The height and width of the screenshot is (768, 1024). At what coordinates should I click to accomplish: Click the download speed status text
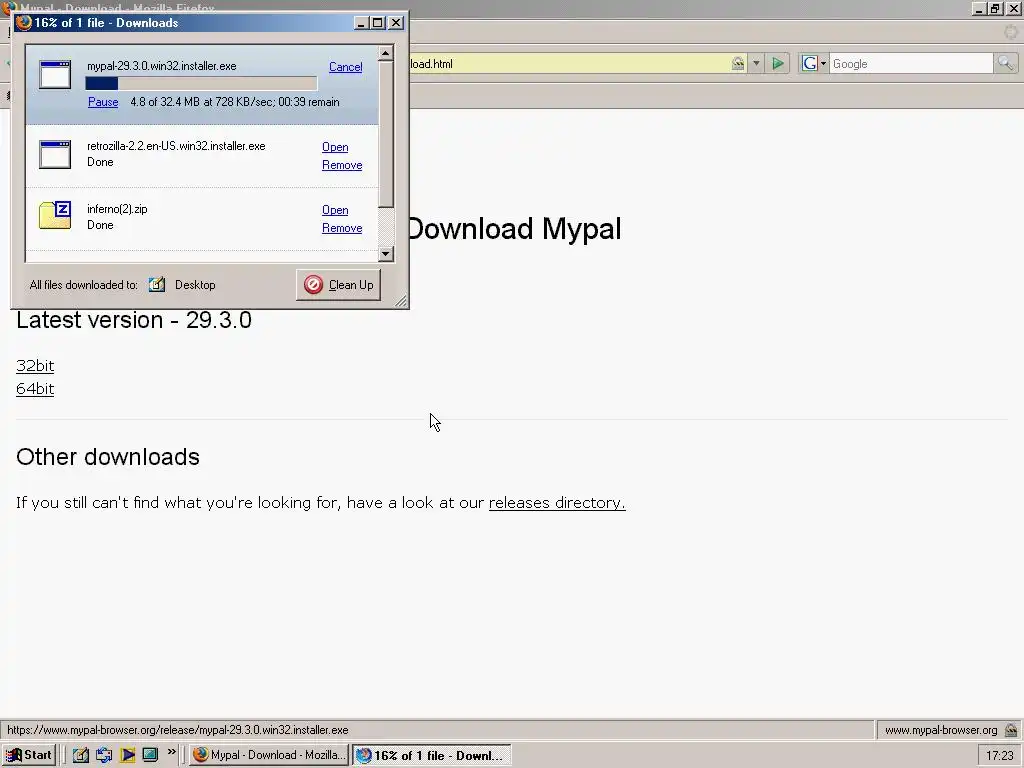[x=235, y=102]
